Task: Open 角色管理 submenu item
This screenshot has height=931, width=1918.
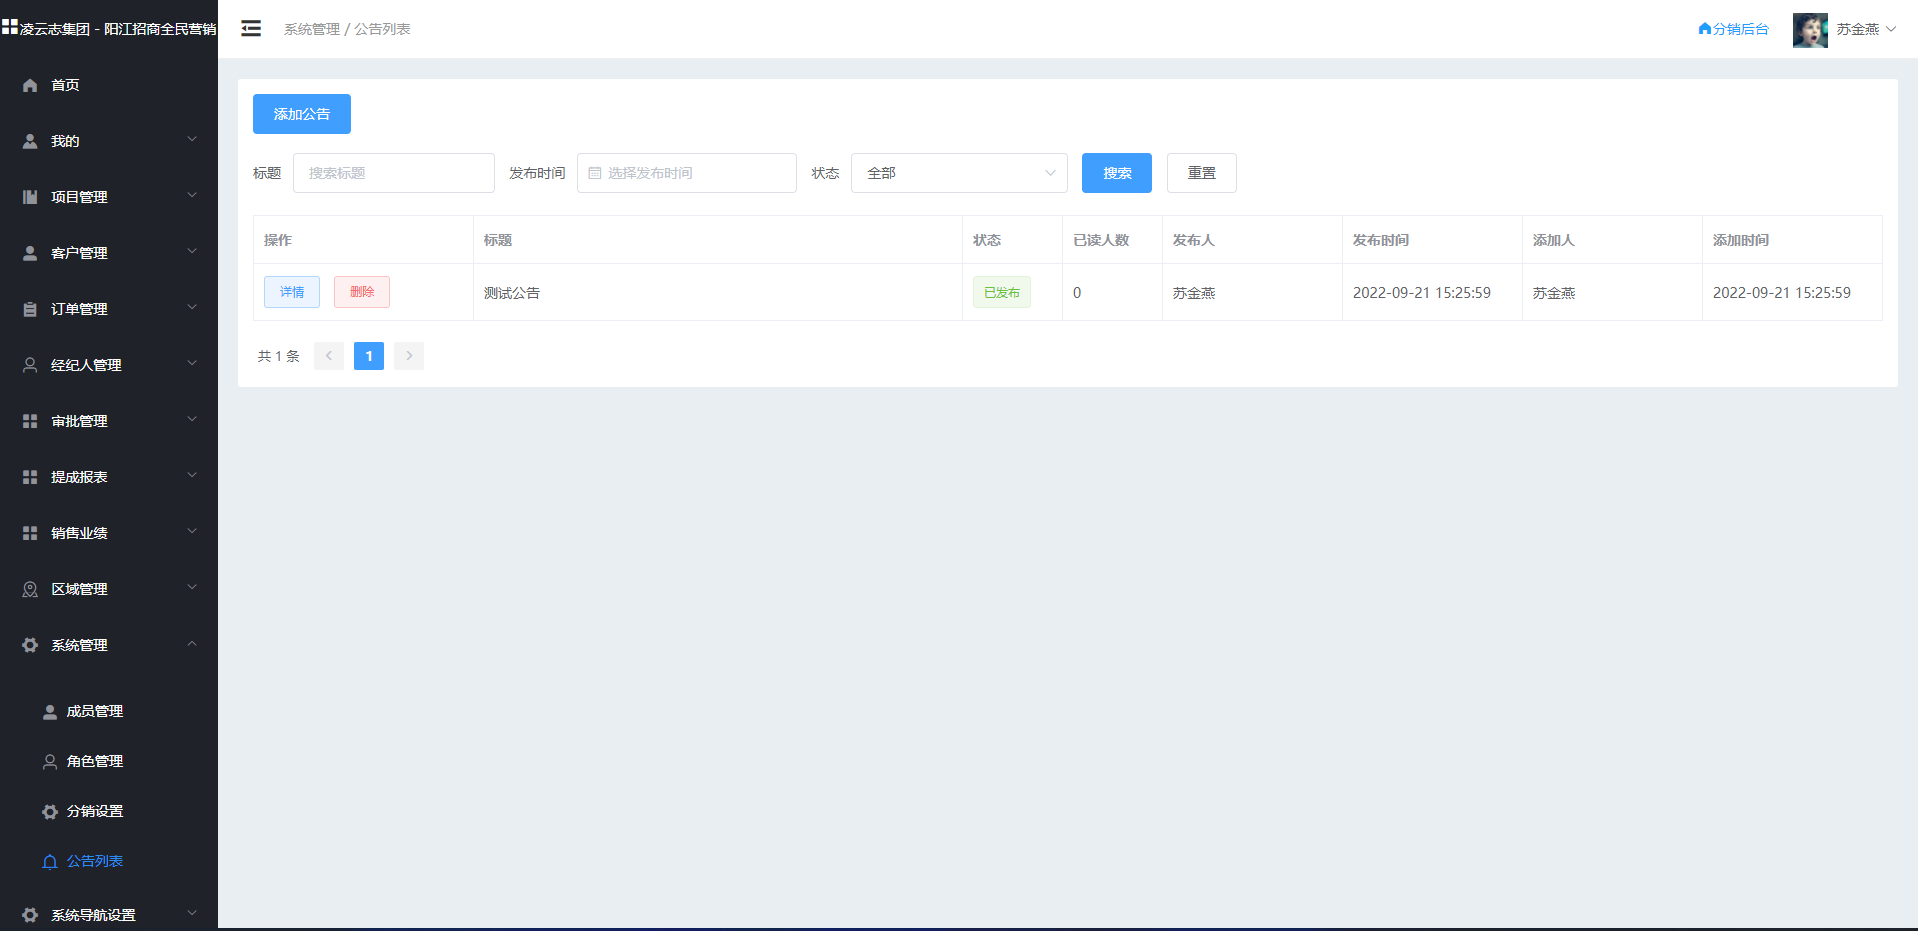Action: coord(109,761)
